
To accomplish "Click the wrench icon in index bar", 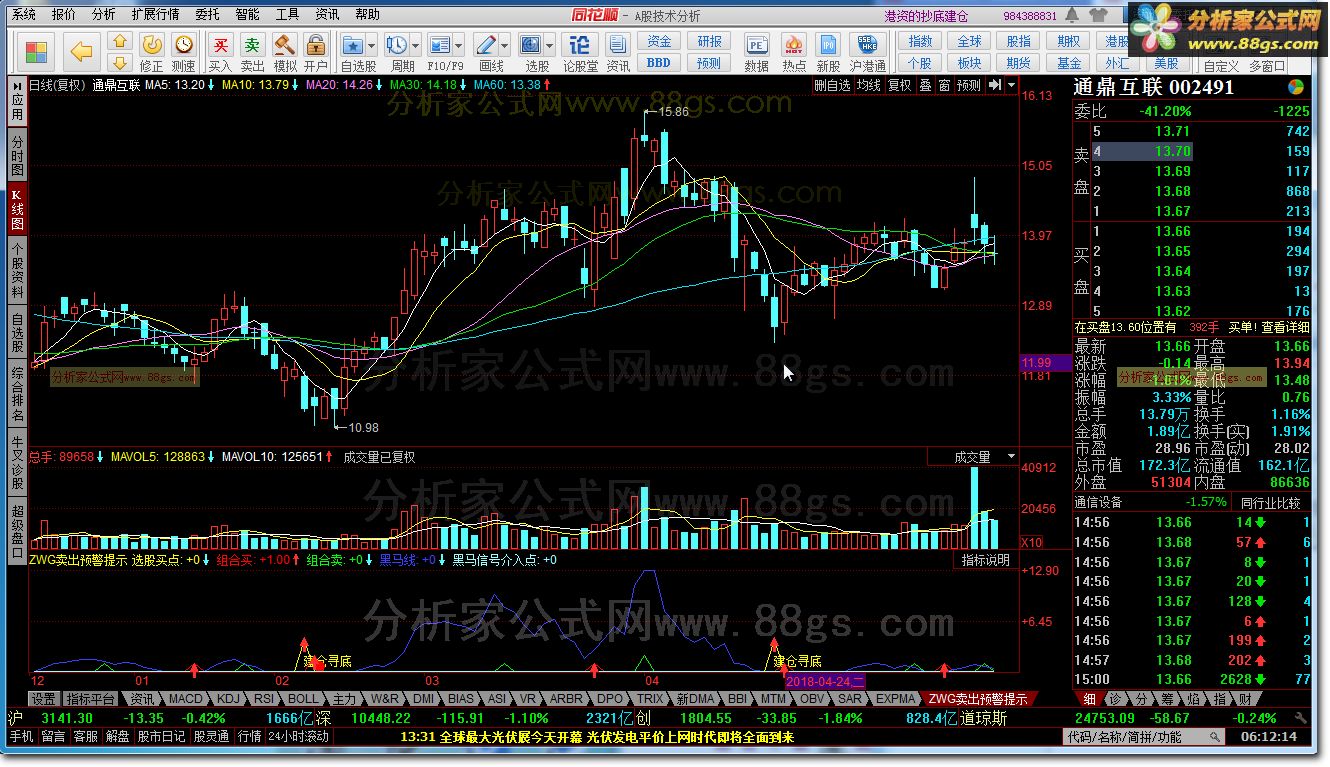I will 1299,718.
